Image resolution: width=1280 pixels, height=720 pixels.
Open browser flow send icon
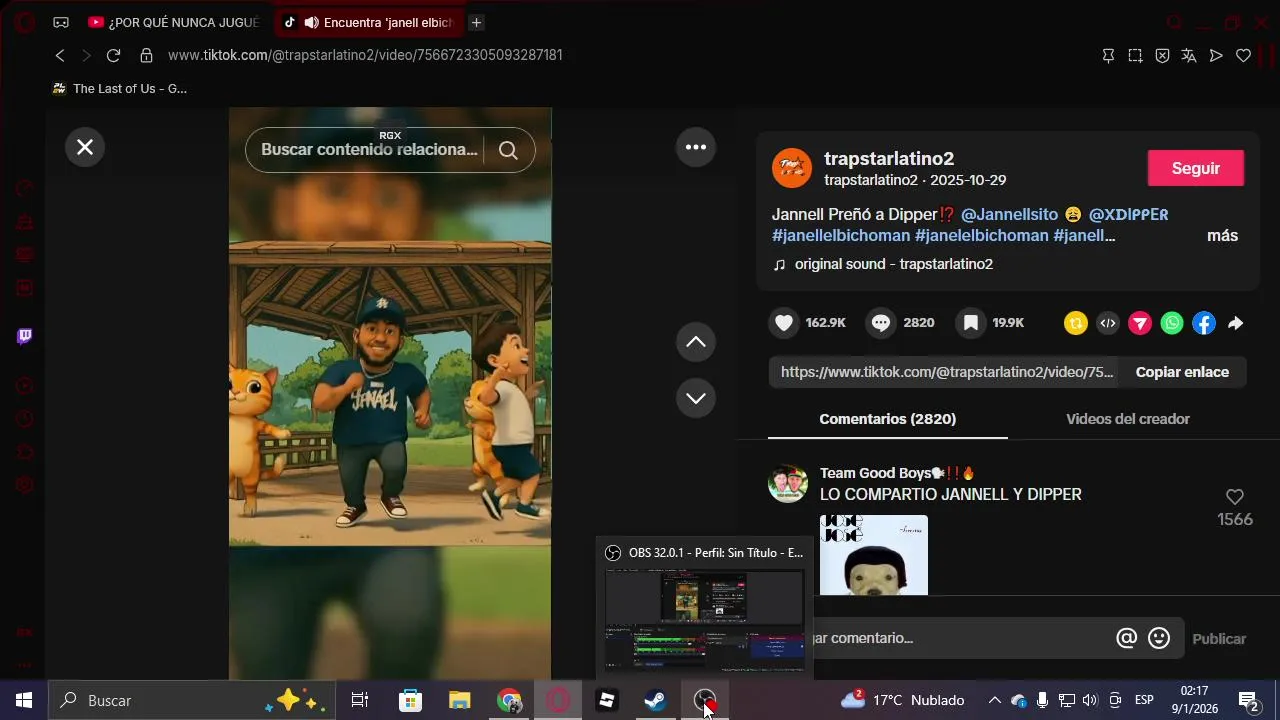click(1216, 56)
